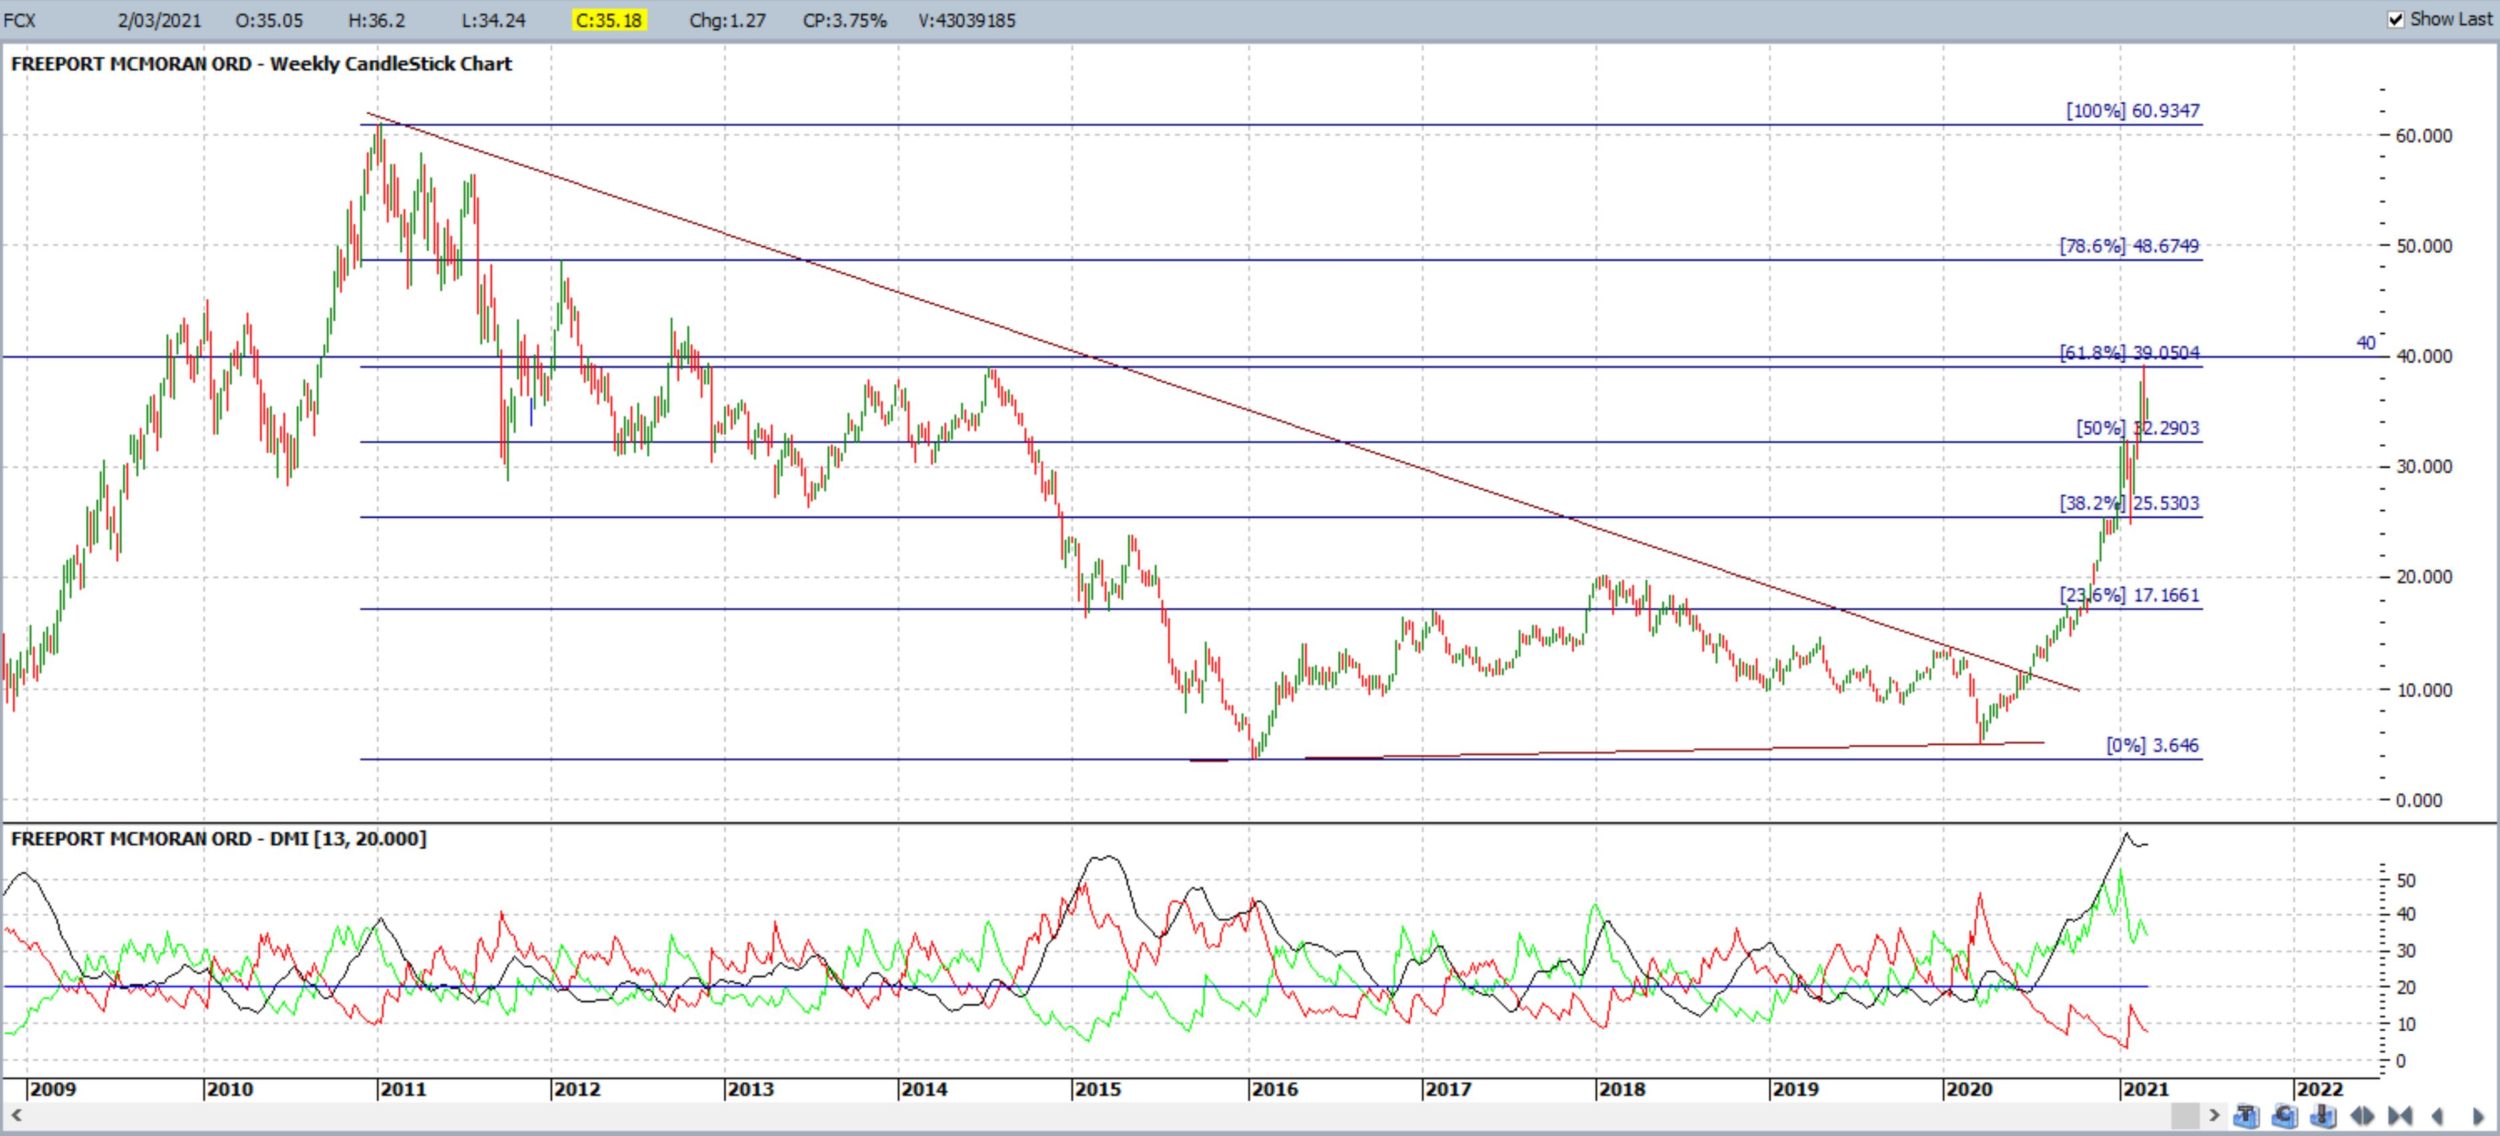This screenshot has height=1136, width=2500.
Task: Click the [100%] 60.9347 Fibonacci label
Action: click(x=2133, y=111)
